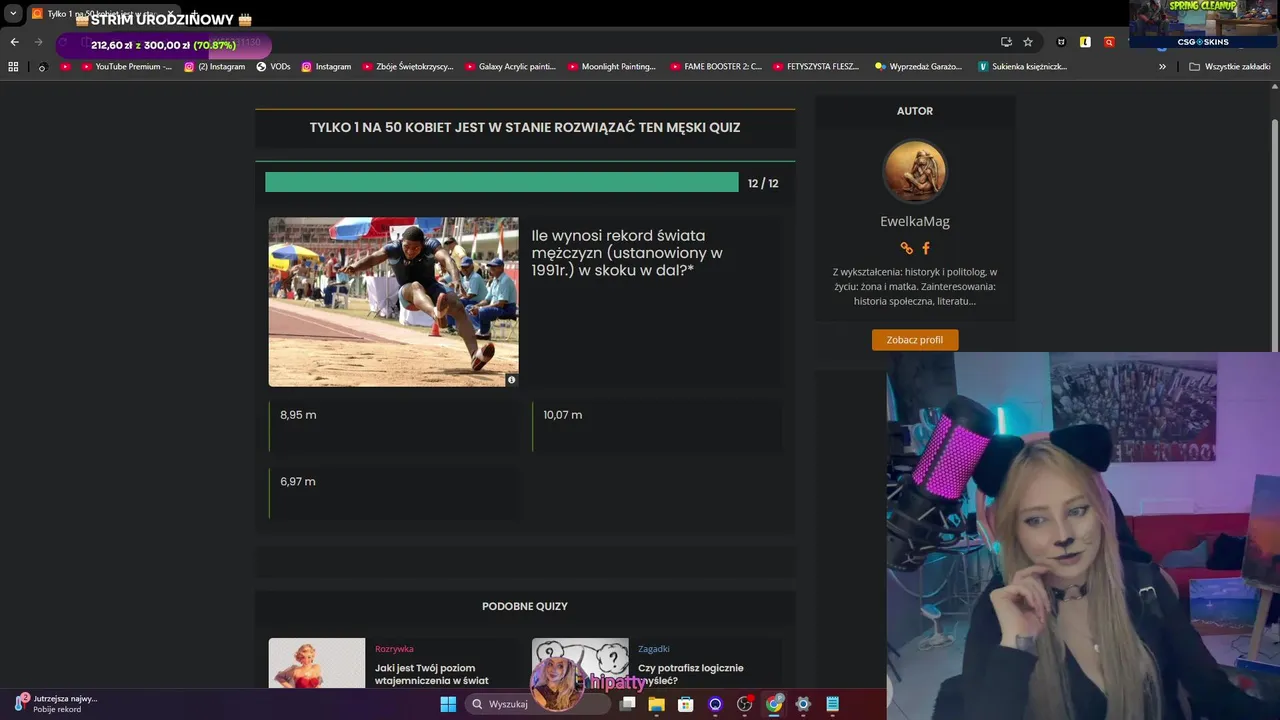Select the answer 6,97 m
Screen dimensions: 1280x720
(394, 493)
